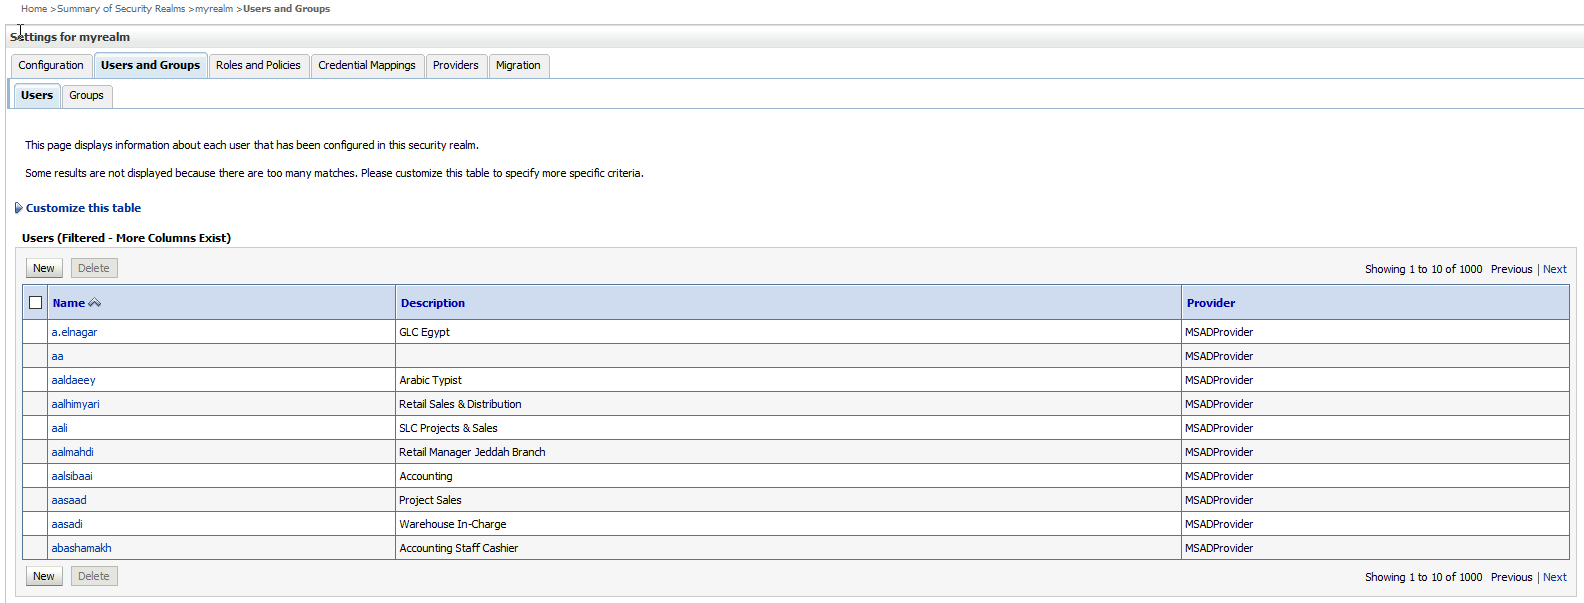
Task: Switch to the Groups sub-tab
Action: point(86,96)
